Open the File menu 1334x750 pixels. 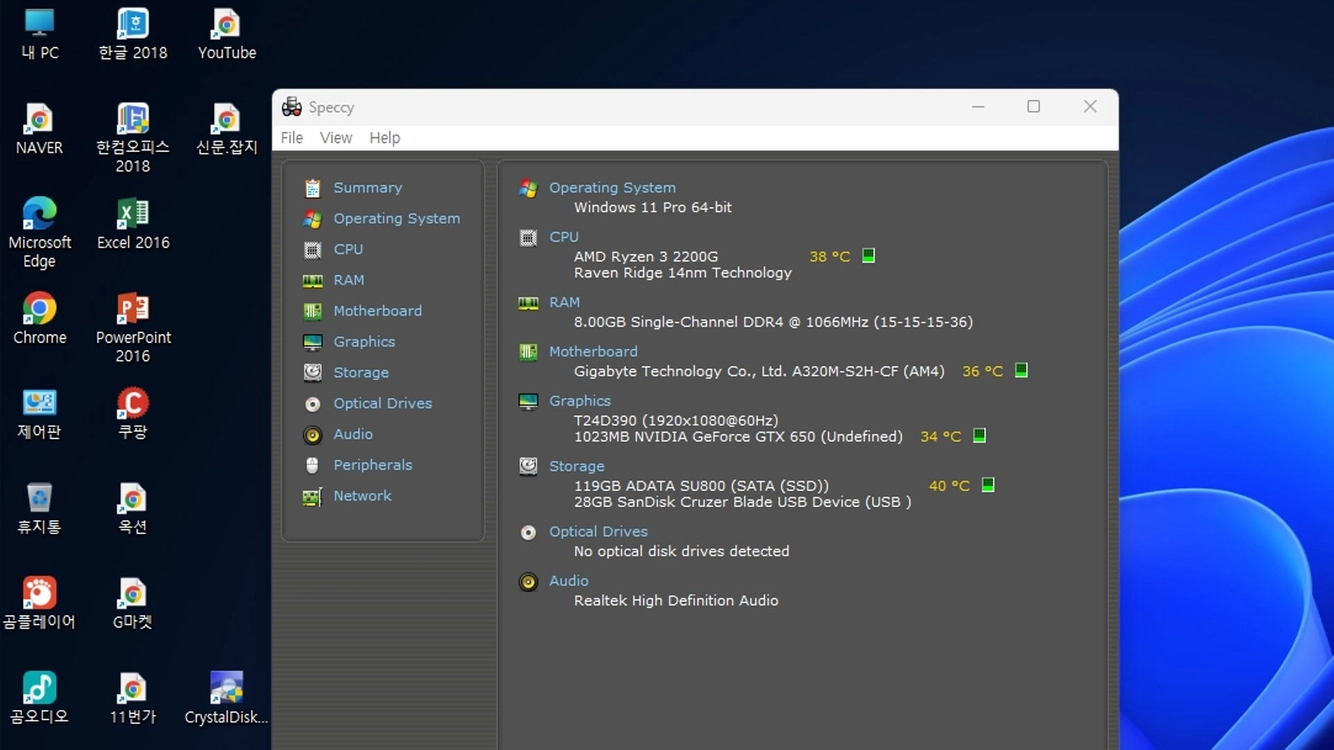[292, 138]
